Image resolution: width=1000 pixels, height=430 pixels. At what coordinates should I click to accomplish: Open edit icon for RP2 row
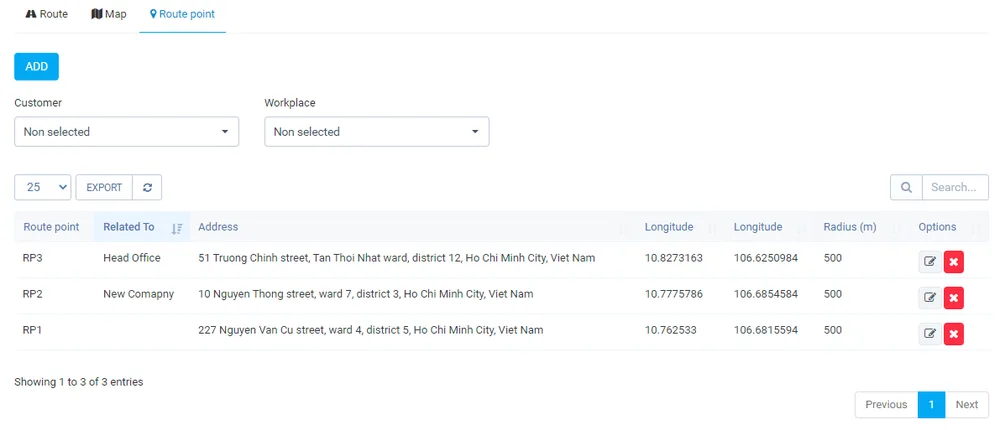point(930,297)
